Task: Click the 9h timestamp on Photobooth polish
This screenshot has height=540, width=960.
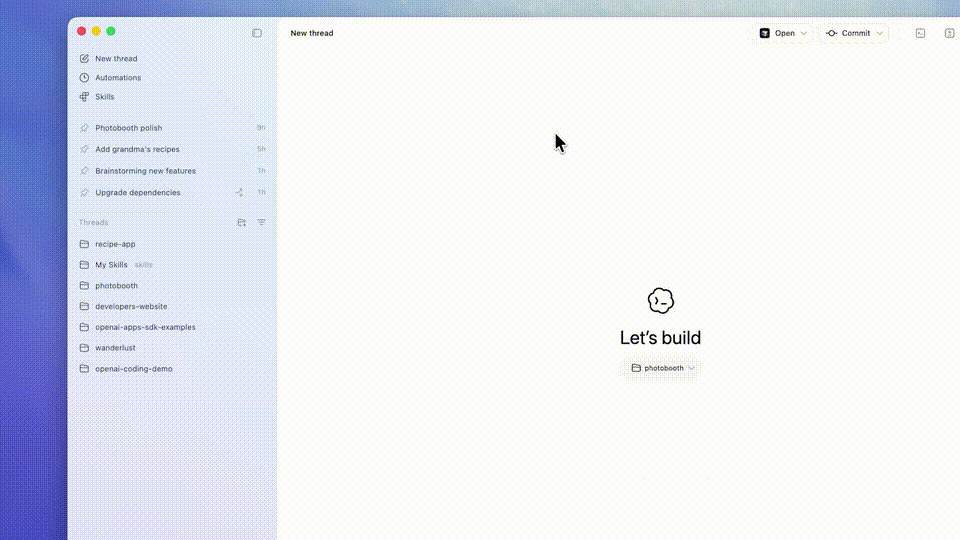Action: [261, 128]
